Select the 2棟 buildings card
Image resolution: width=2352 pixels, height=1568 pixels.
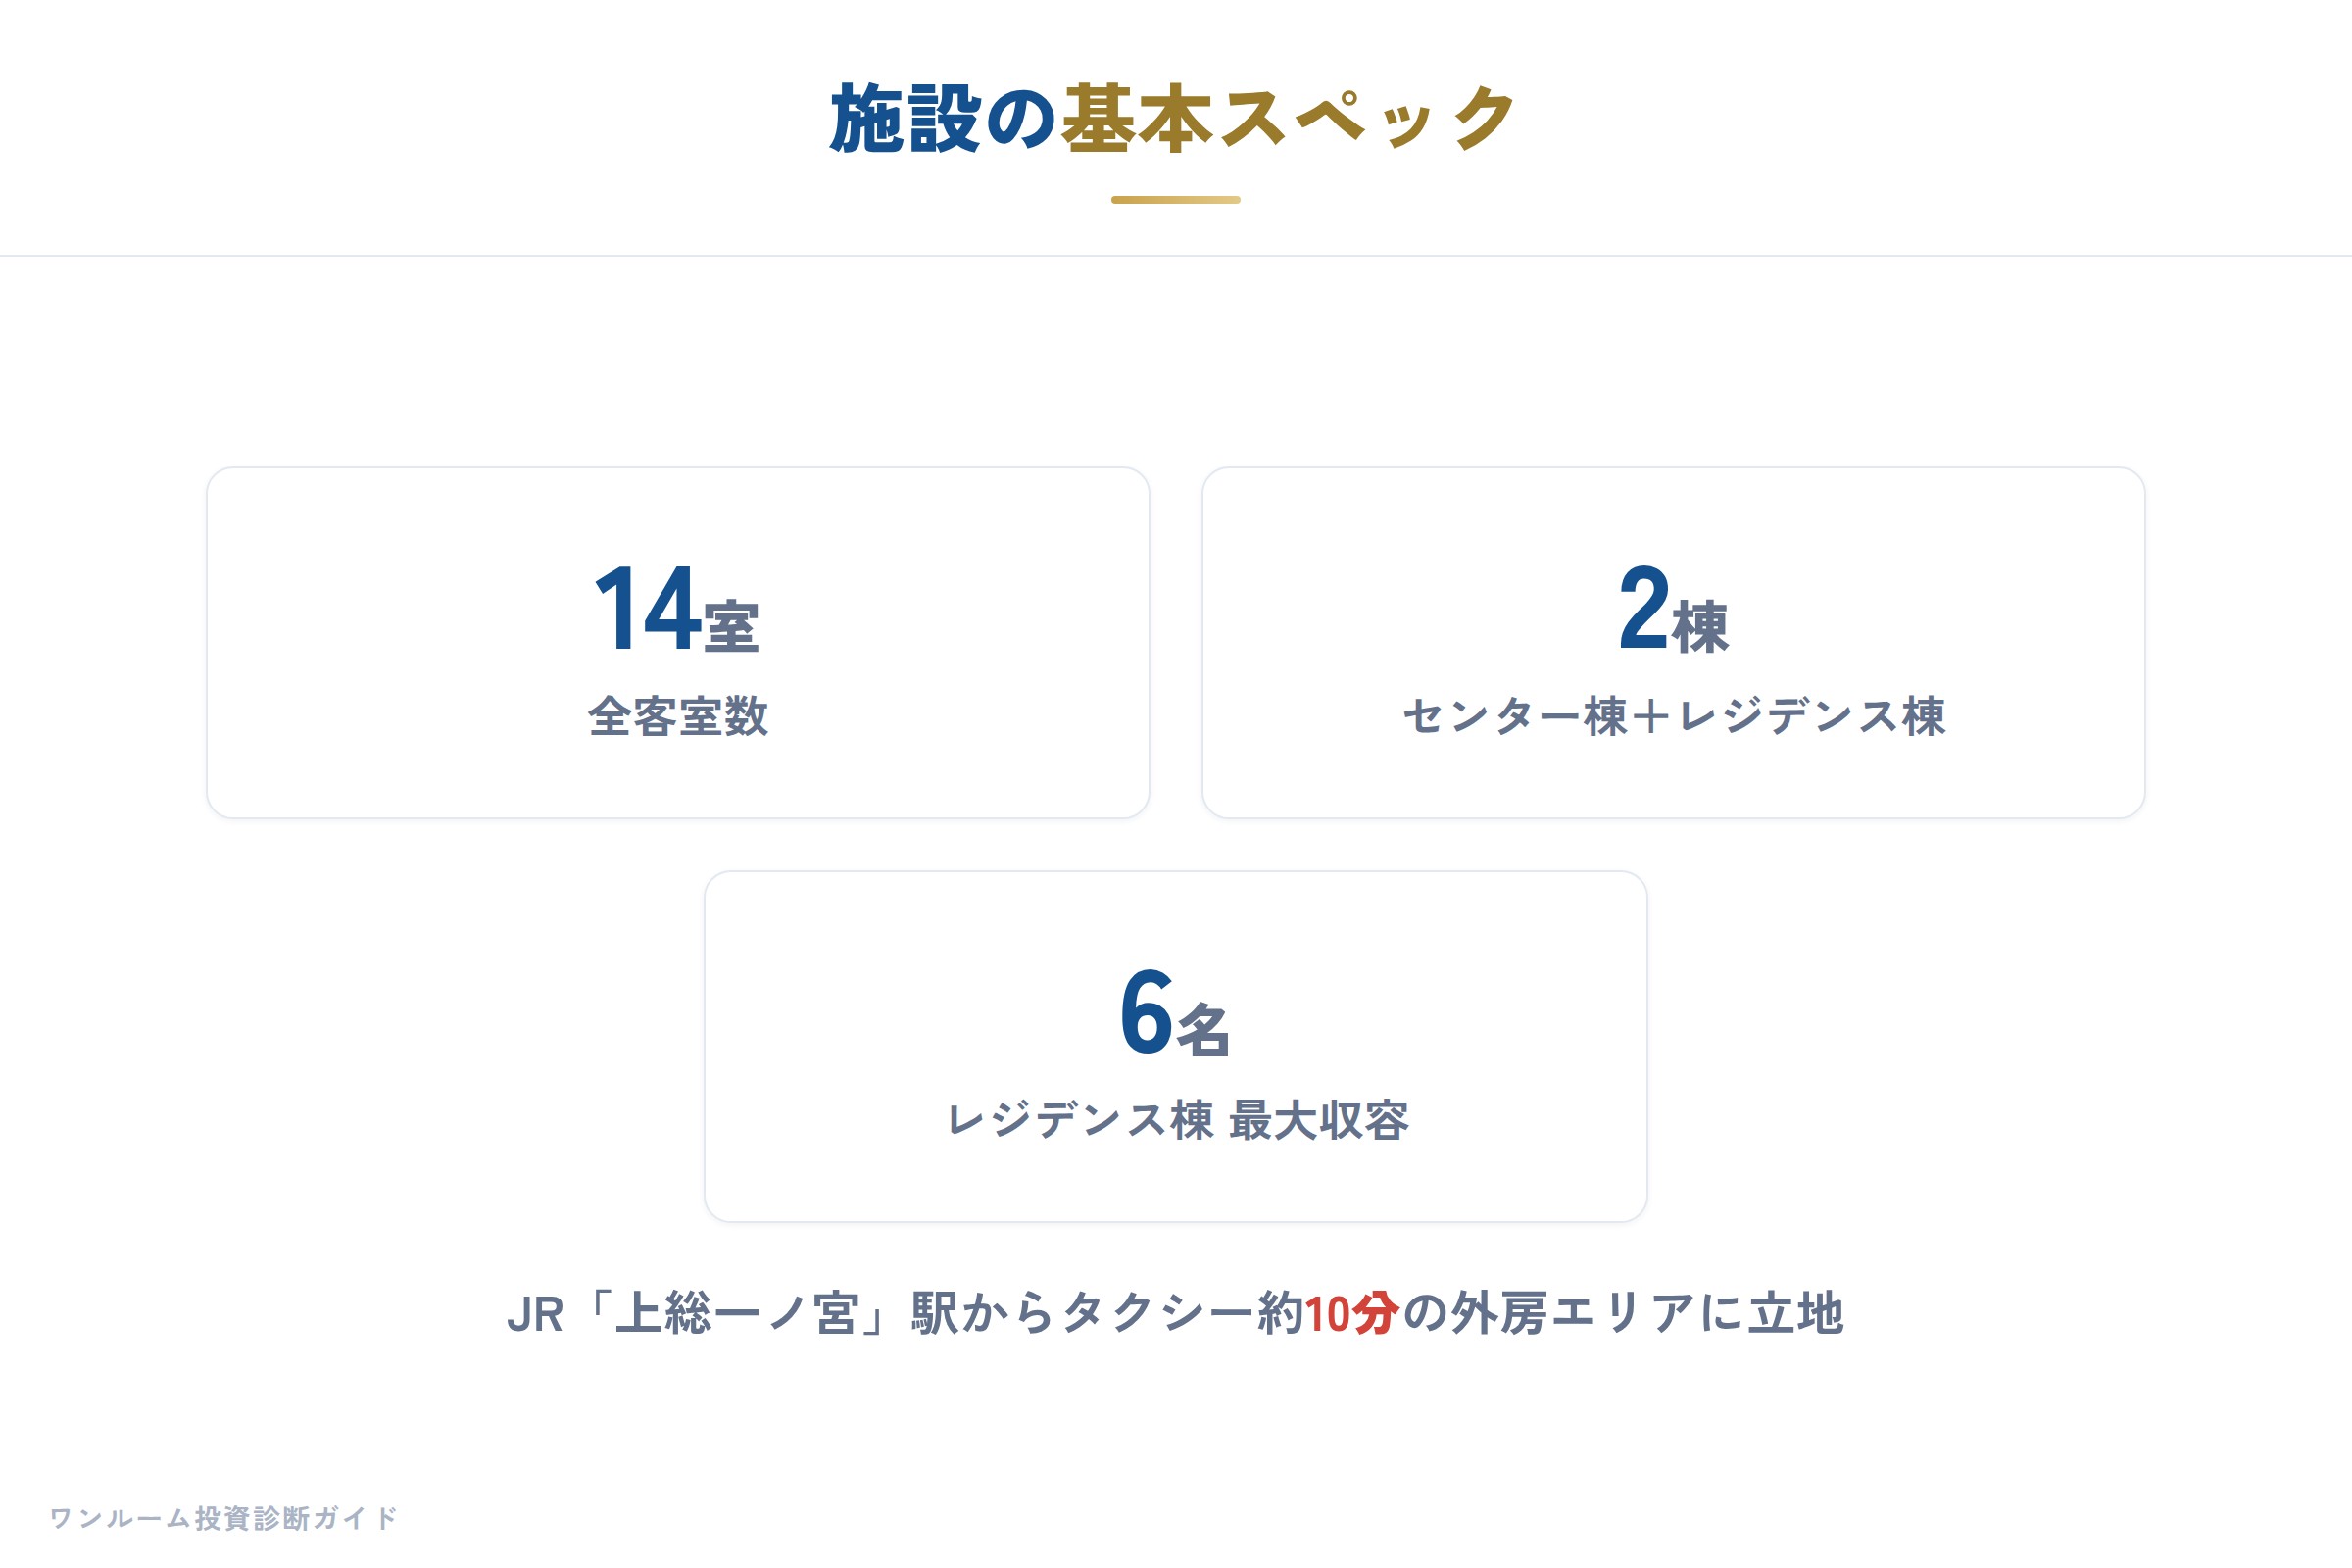tap(1674, 643)
